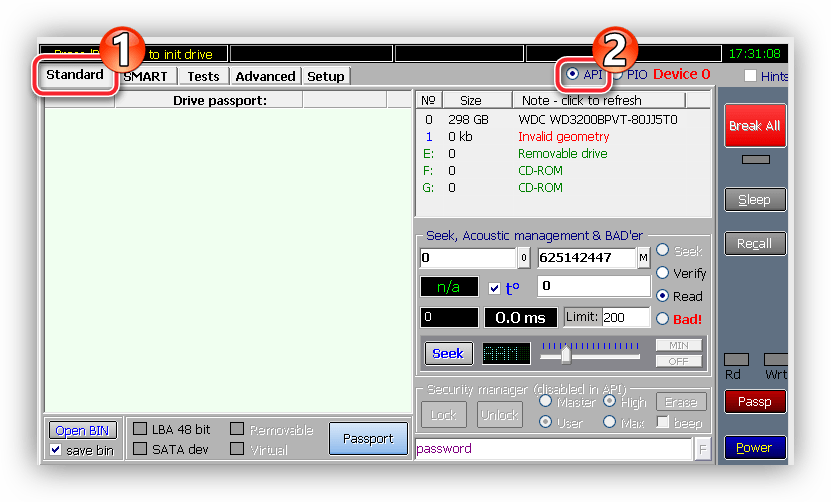Click the 0 kb size cell

click(460, 137)
